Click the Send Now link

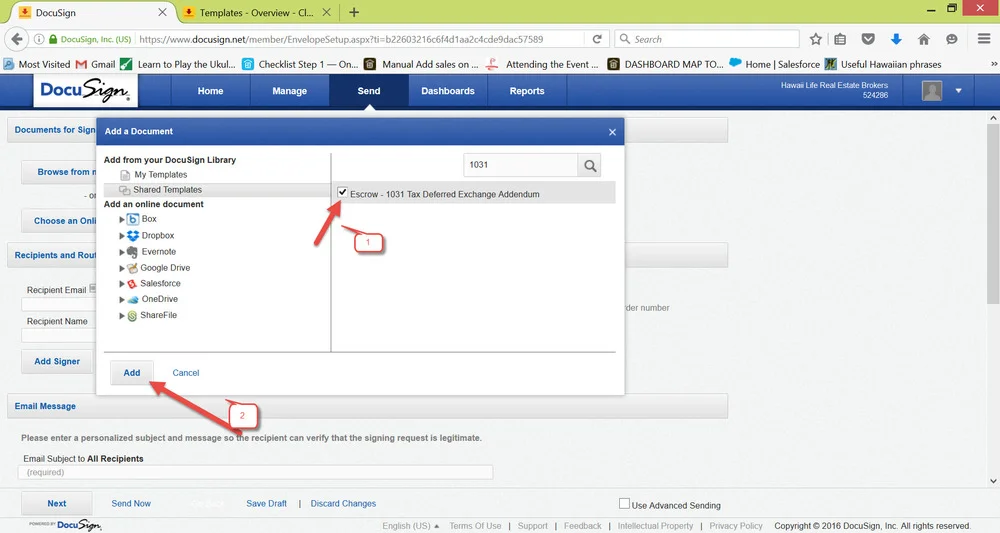tap(131, 504)
